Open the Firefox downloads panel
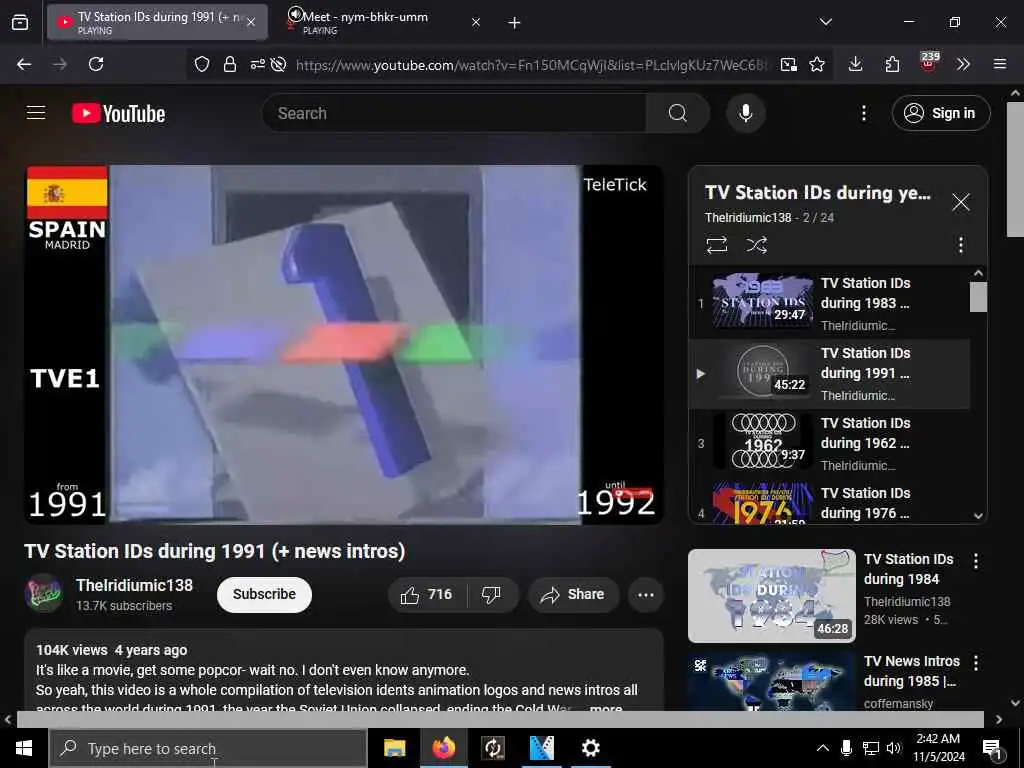The width and height of the screenshot is (1024, 768). pyautogui.click(x=856, y=64)
